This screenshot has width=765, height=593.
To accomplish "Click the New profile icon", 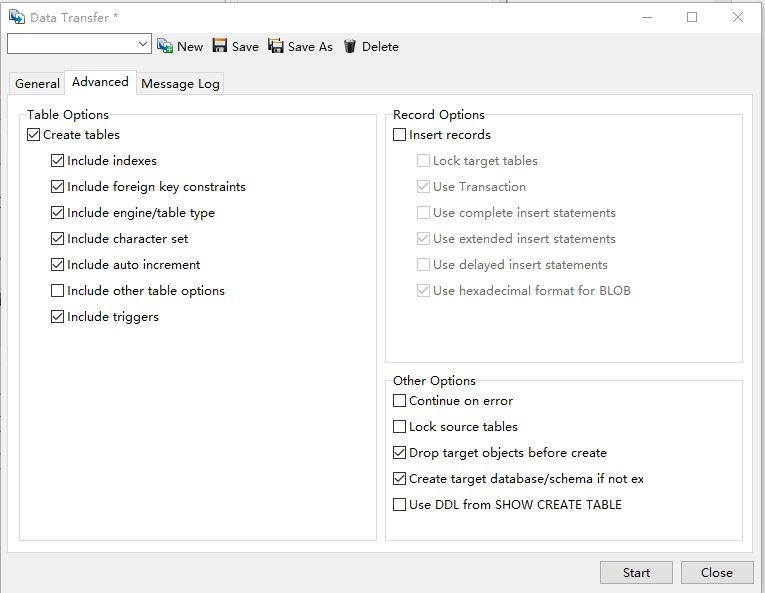I will coord(165,46).
